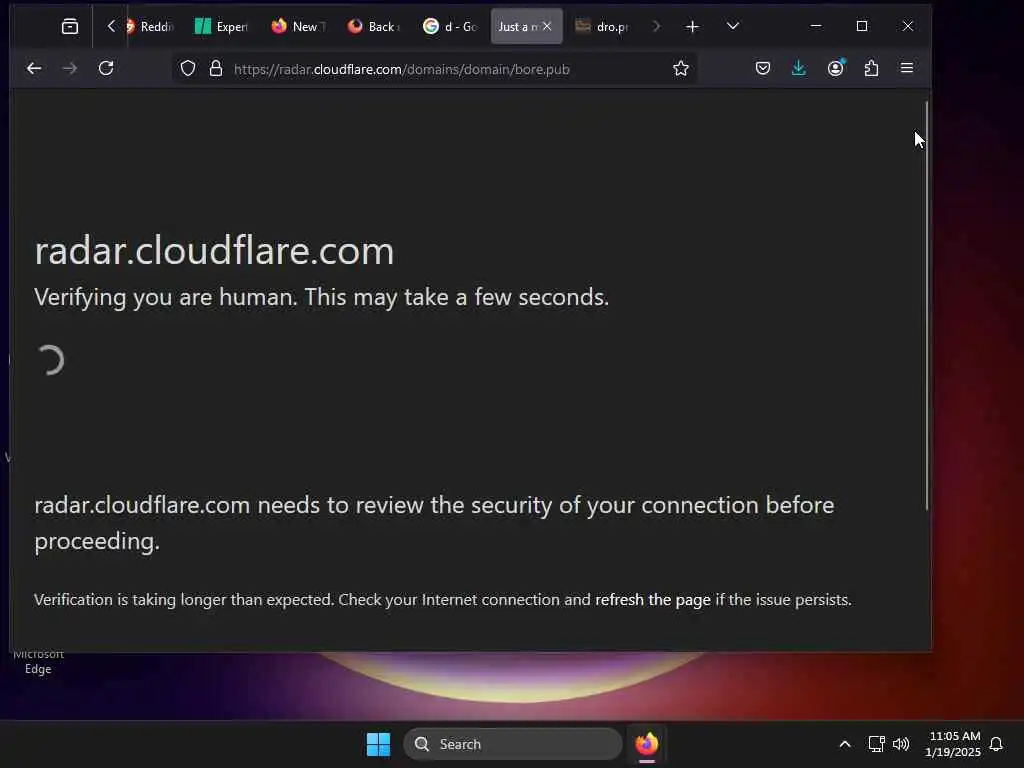1024x768 pixels.
Task: Bookmark this page with star icon
Action: pyautogui.click(x=680, y=69)
